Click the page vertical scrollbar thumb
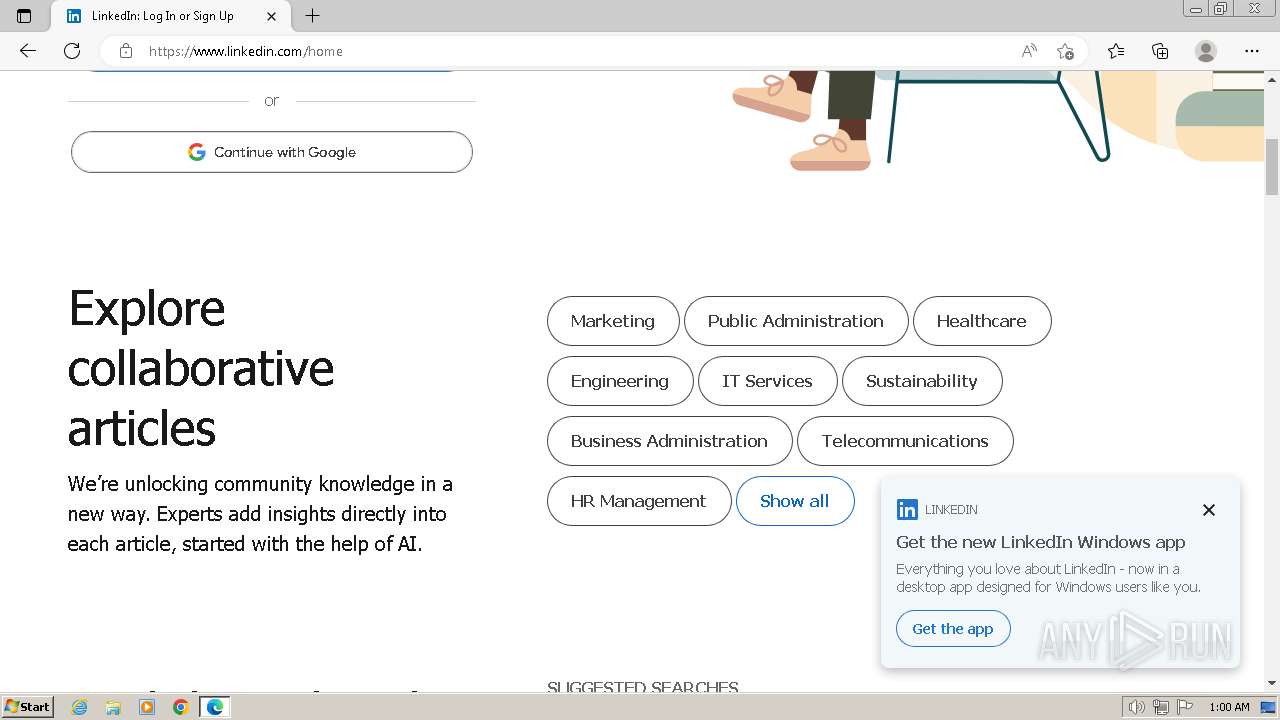Viewport: 1280px width, 720px height. point(1272,167)
